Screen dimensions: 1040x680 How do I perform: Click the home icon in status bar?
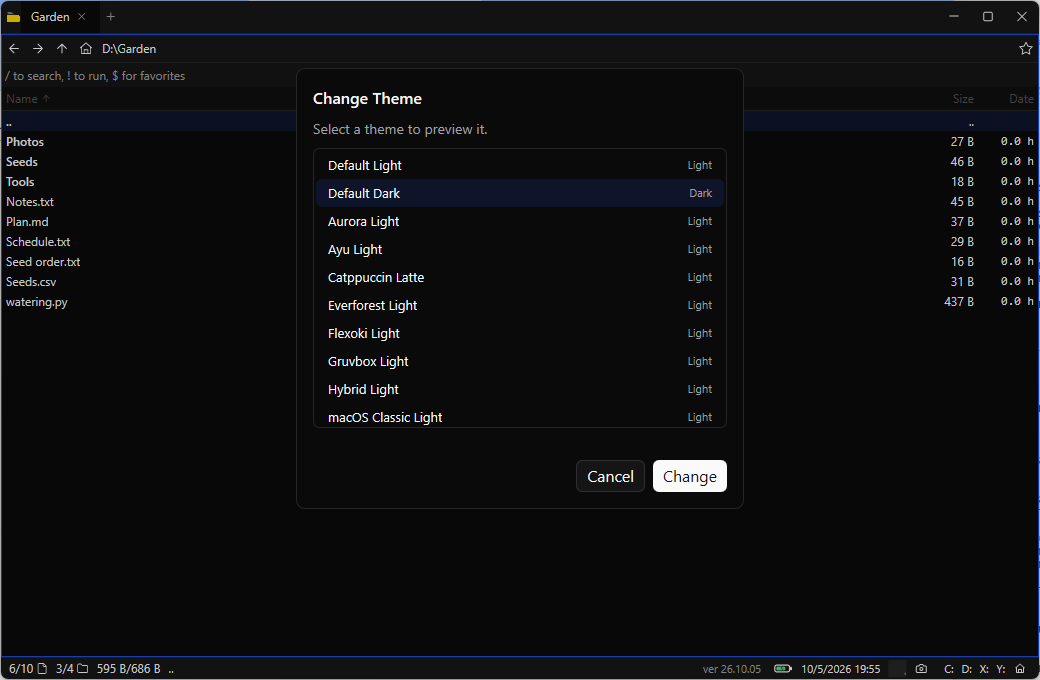(x=1020, y=669)
